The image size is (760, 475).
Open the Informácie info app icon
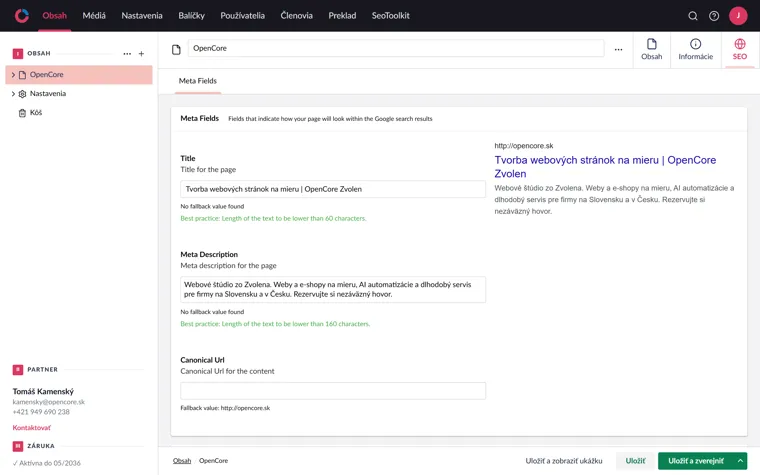(696, 44)
